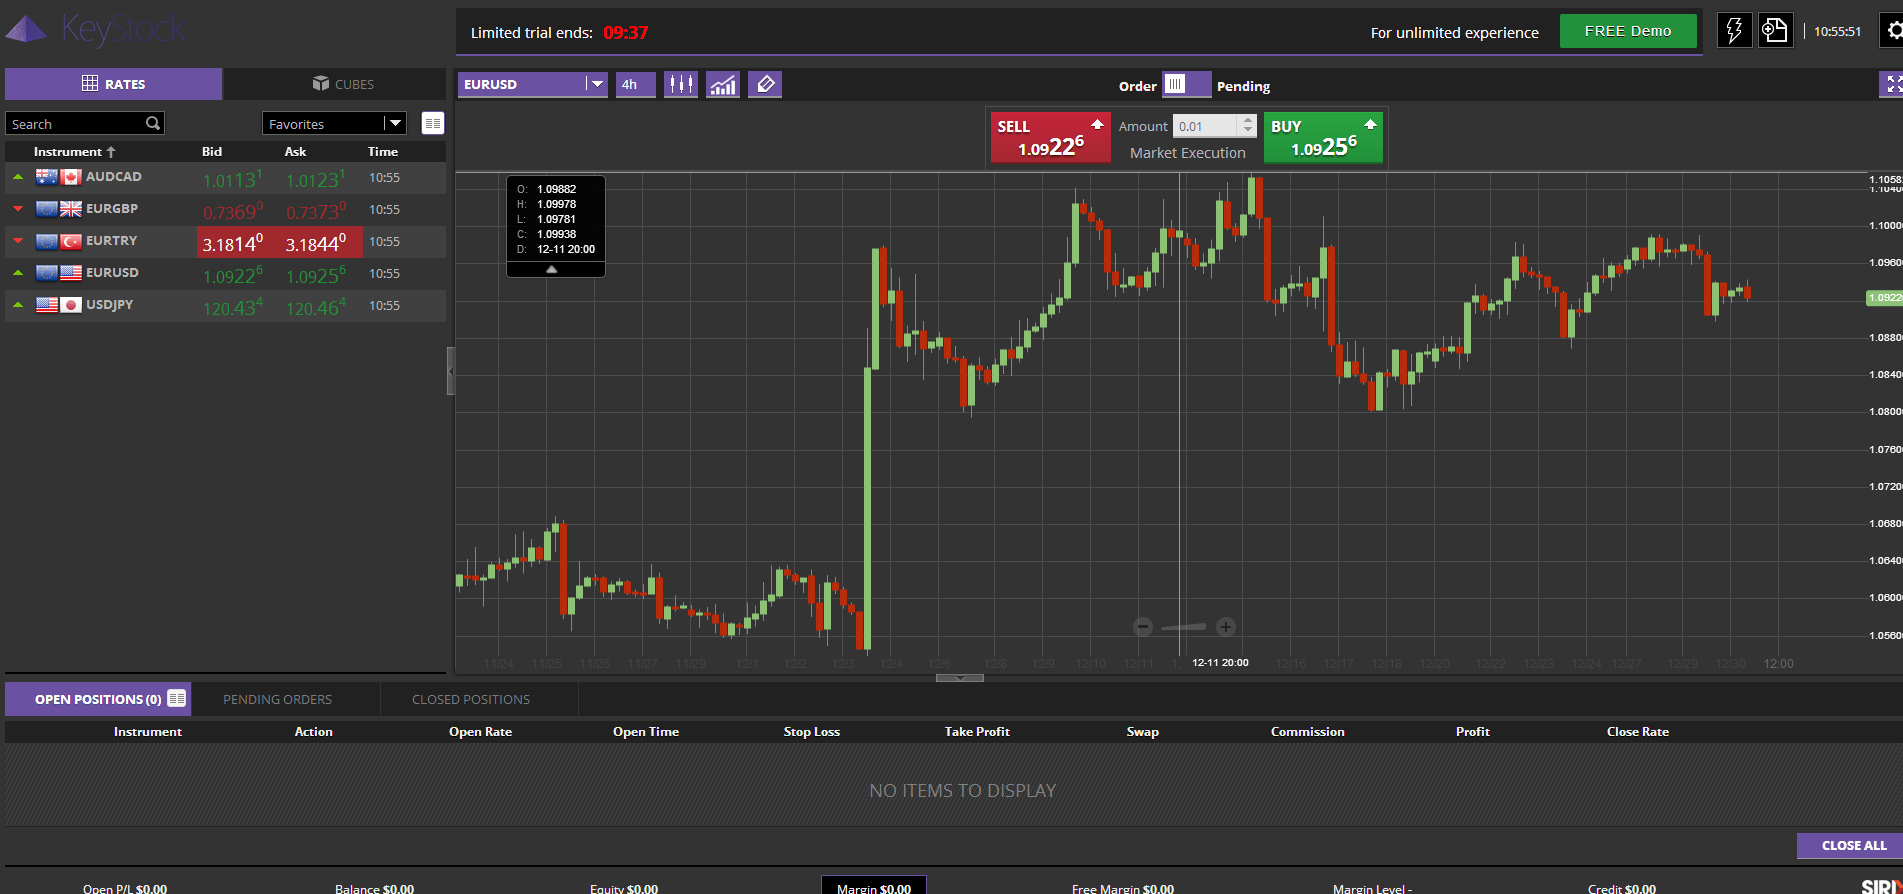Collapse the OHLC info tooltip arrow

pos(551,269)
